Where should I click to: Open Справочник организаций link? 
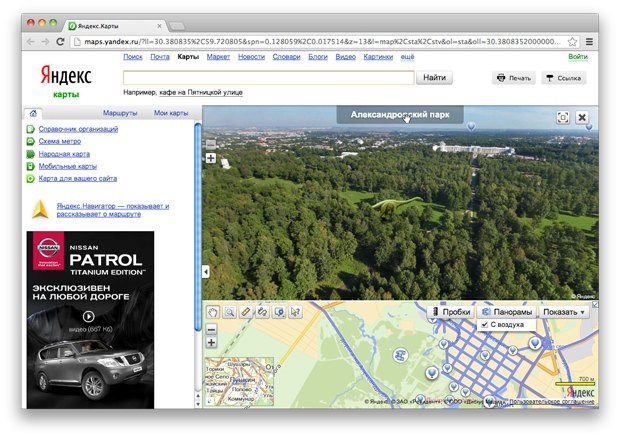(x=78, y=129)
